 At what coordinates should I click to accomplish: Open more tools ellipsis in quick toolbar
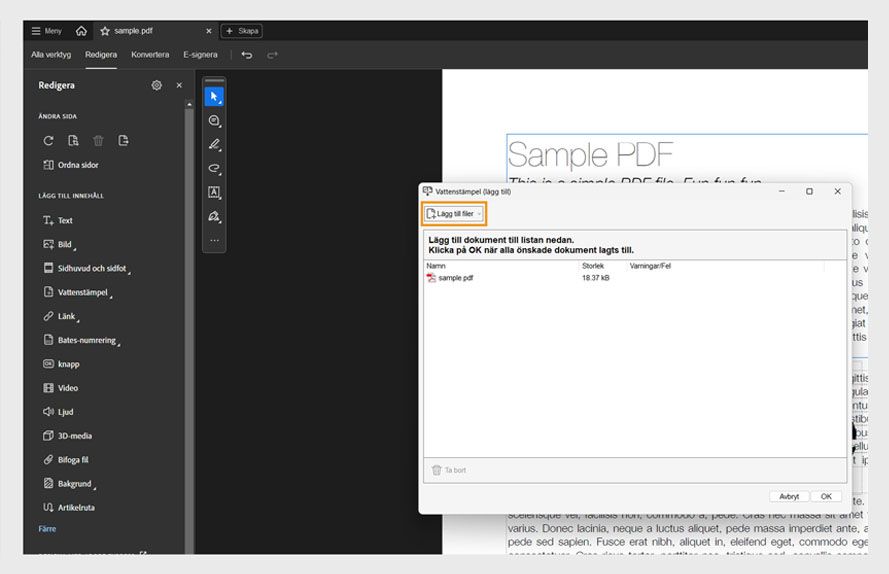(x=214, y=240)
